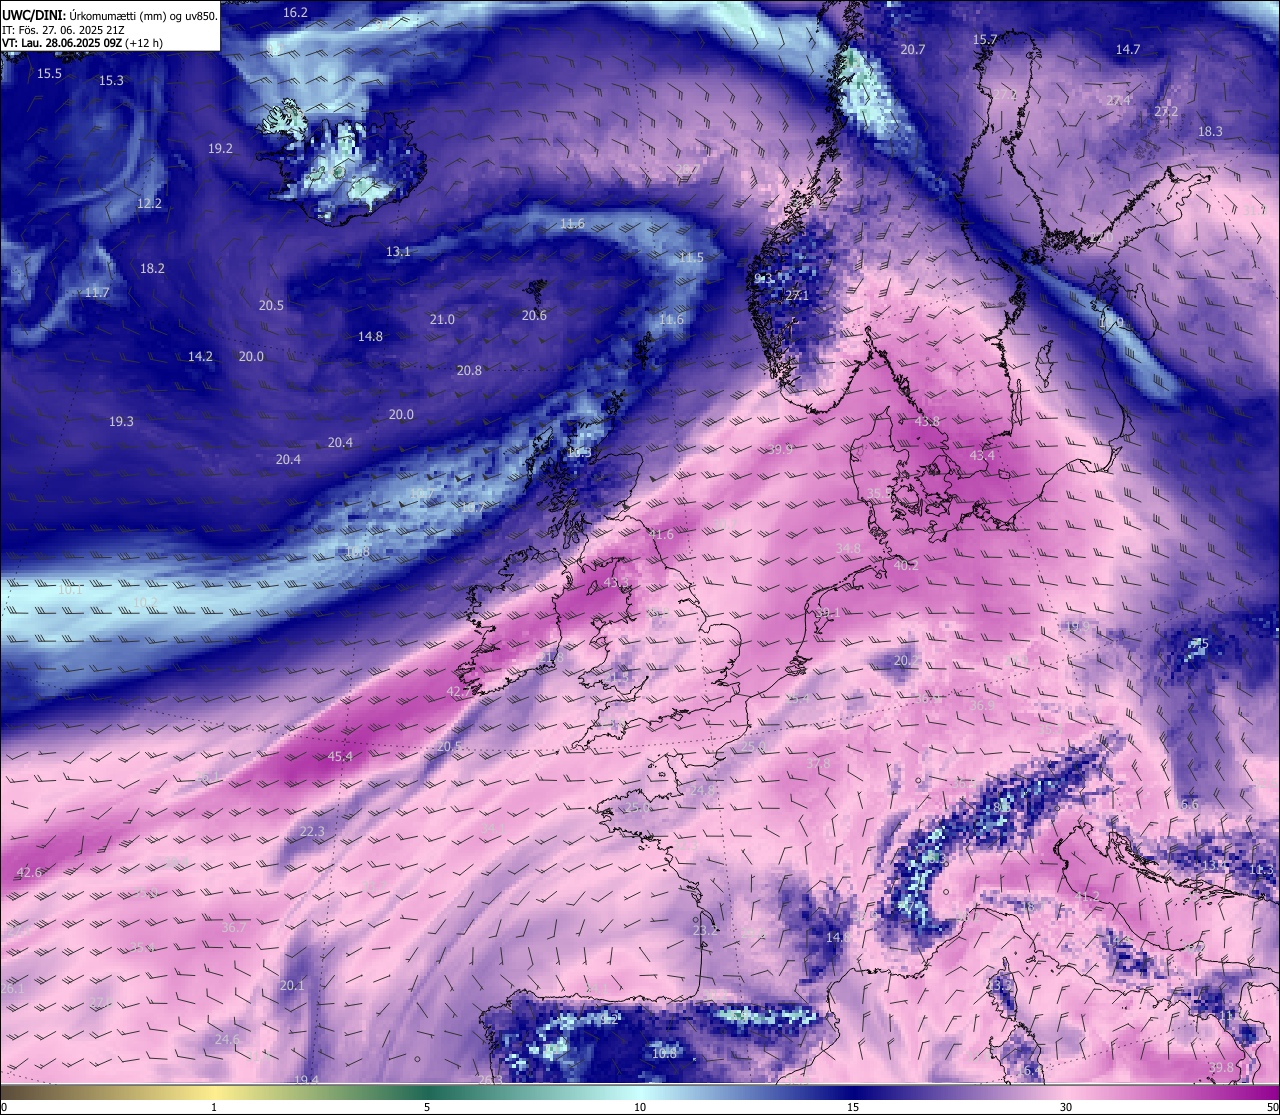Click the 19.2 value west of Iceland

click(x=220, y=149)
